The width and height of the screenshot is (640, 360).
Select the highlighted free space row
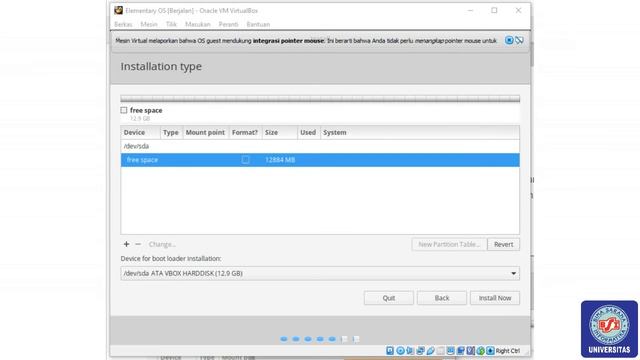point(320,160)
